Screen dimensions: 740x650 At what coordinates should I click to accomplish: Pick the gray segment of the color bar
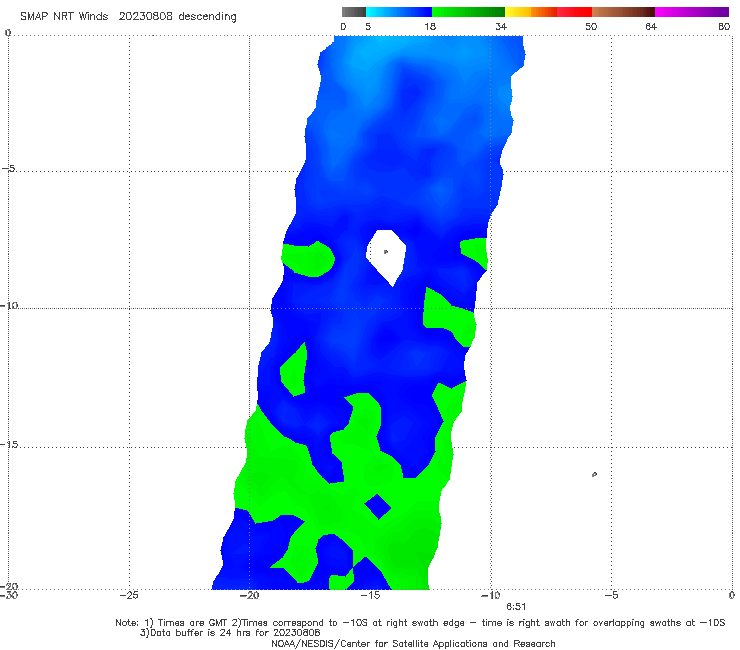[x=353, y=12]
